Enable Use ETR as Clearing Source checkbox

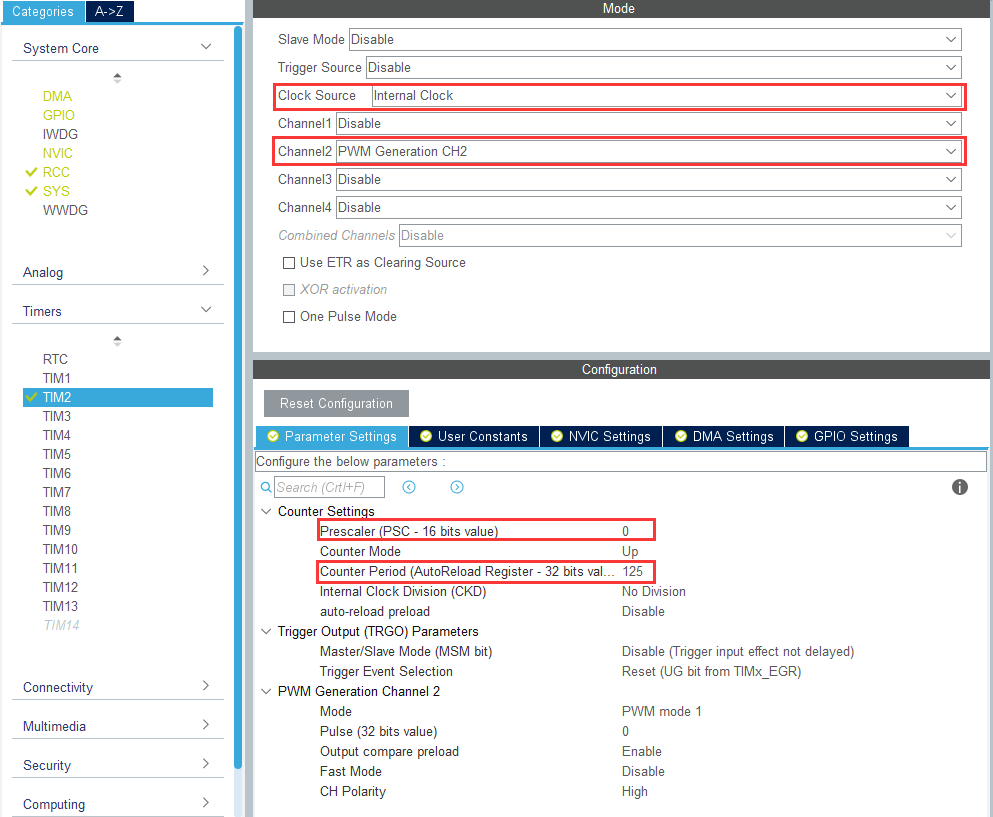click(289, 263)
